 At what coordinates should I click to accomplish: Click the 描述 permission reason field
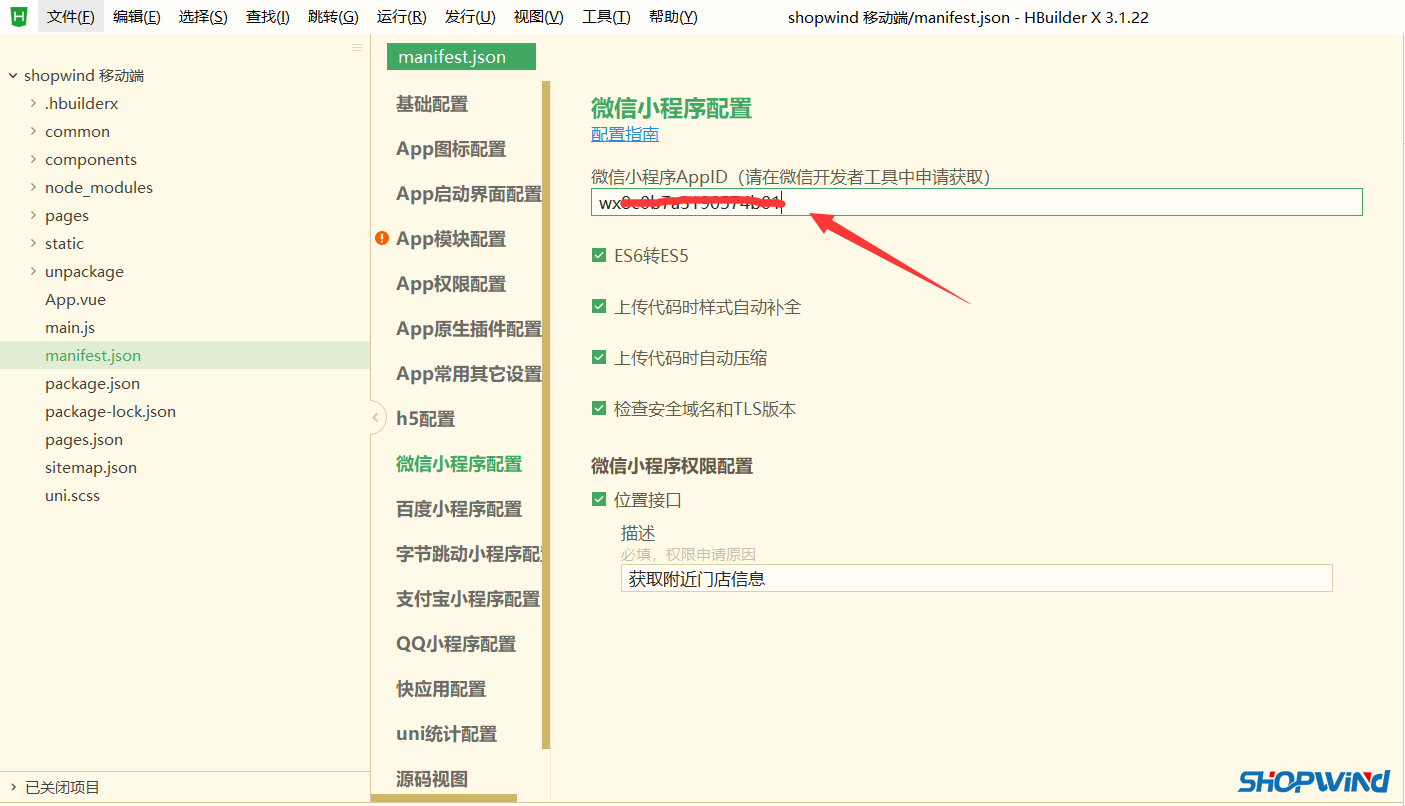tap(976, 578)
